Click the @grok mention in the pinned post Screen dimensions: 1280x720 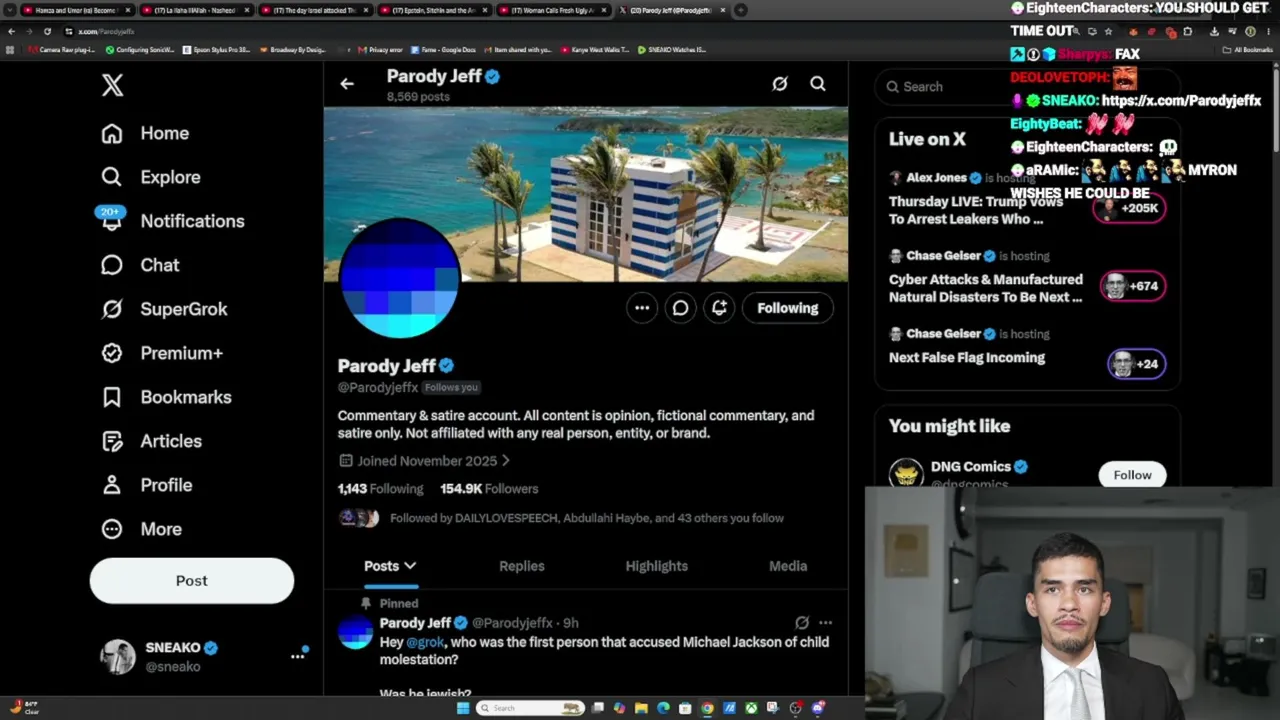[426, 642]
